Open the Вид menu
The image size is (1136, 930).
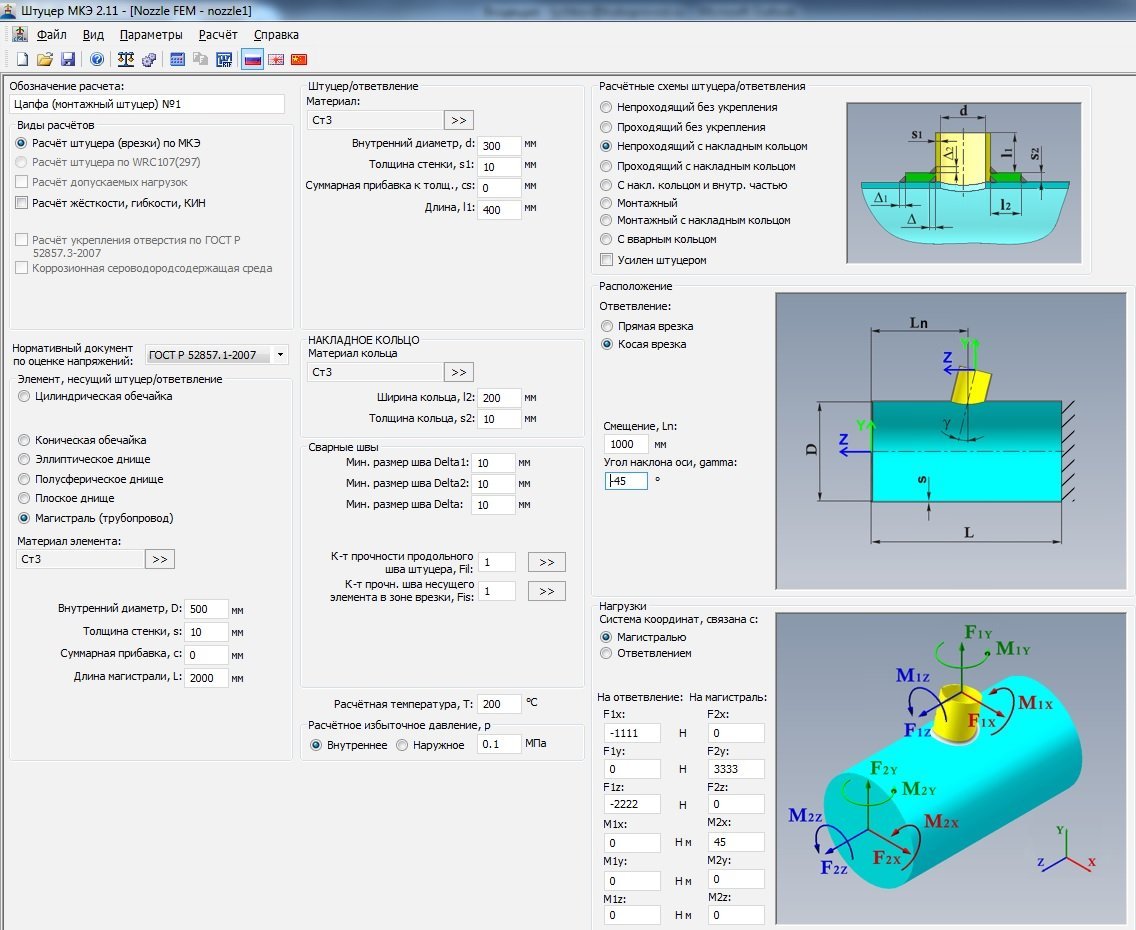(x=93, y=35)
